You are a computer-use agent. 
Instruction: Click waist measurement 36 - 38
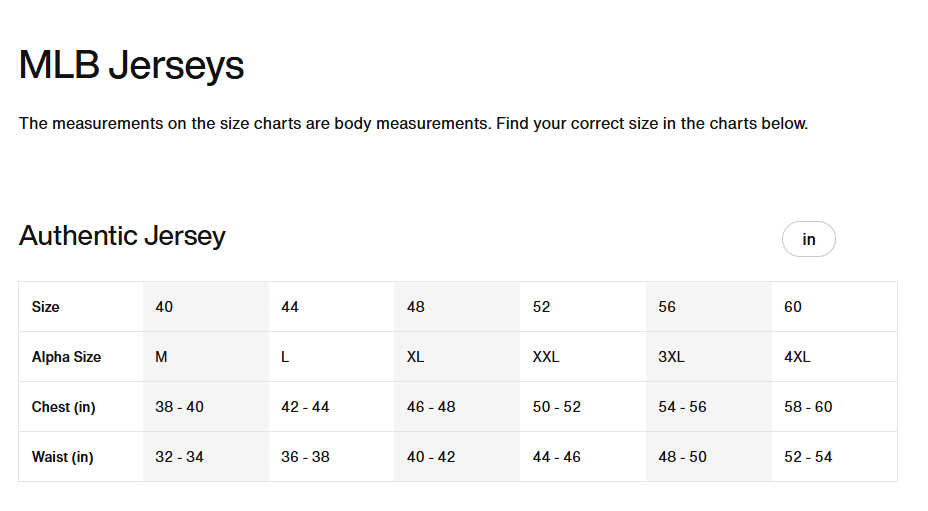point(305,457)
